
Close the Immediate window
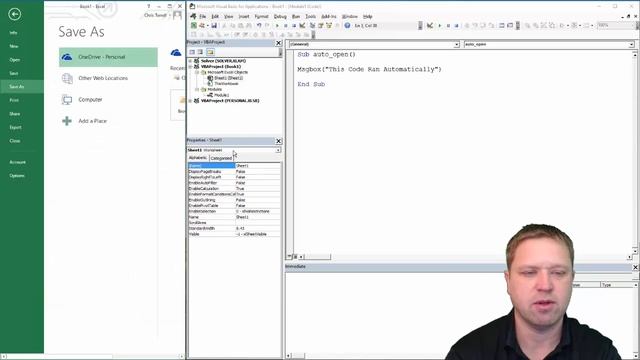pyautogui.click(x=635, y=267)
